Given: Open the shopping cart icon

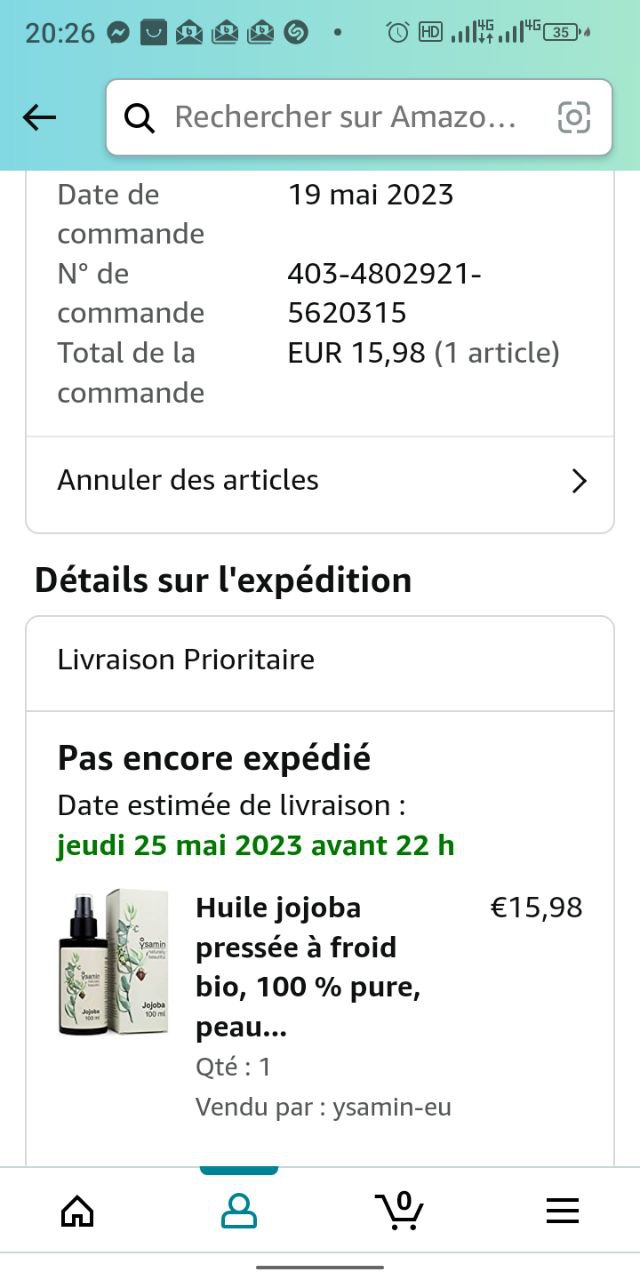Looking at the screenshot, I should [400, 1210].
